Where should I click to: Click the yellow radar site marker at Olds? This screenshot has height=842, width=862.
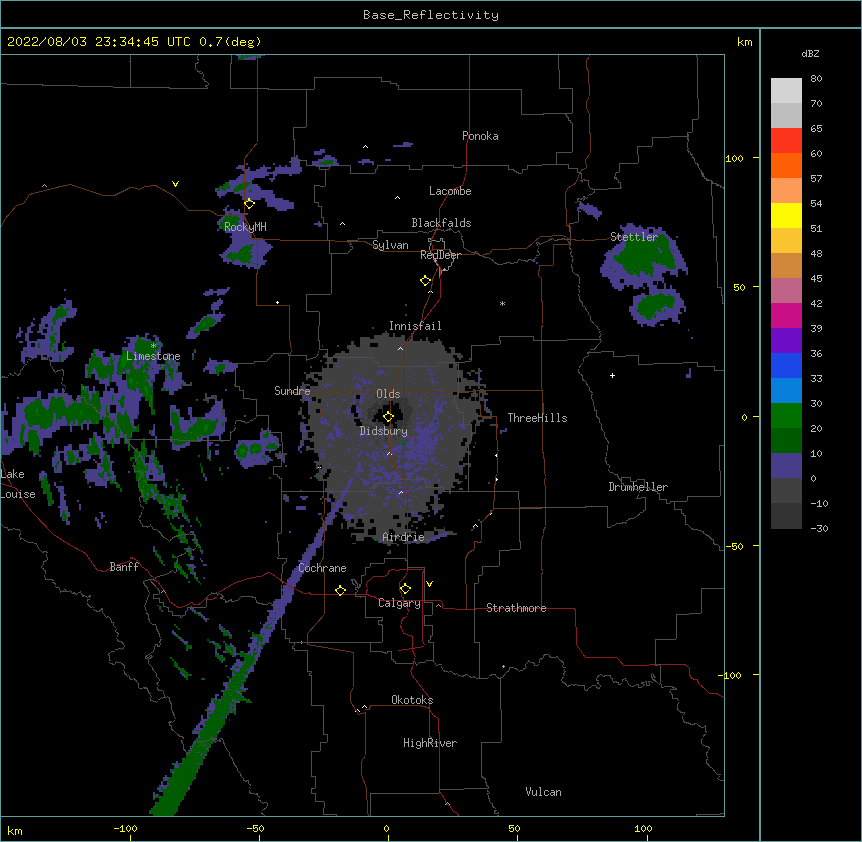388,417
